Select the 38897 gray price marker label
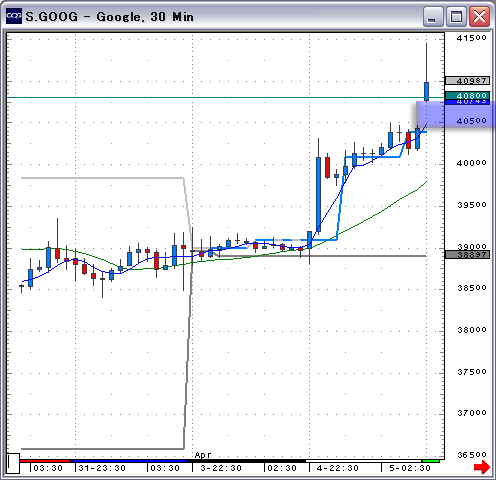Viewport: 496px width, 480px height. point(467,255)
